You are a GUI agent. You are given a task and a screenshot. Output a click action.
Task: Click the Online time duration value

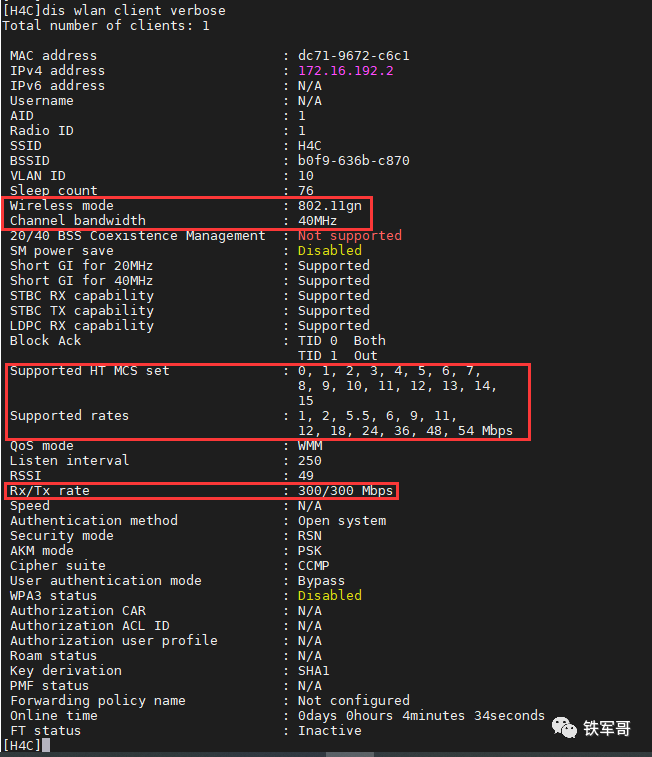pos(421,716)
